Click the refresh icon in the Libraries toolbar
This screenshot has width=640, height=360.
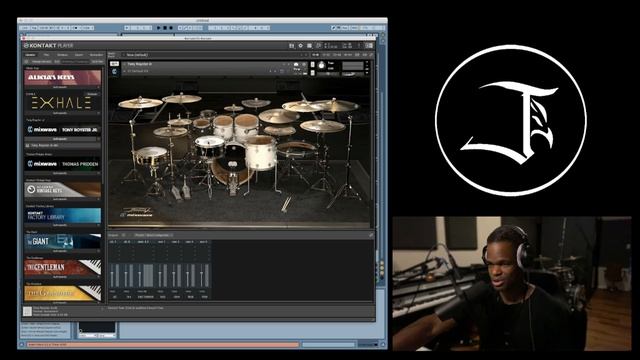coord(26,62)
